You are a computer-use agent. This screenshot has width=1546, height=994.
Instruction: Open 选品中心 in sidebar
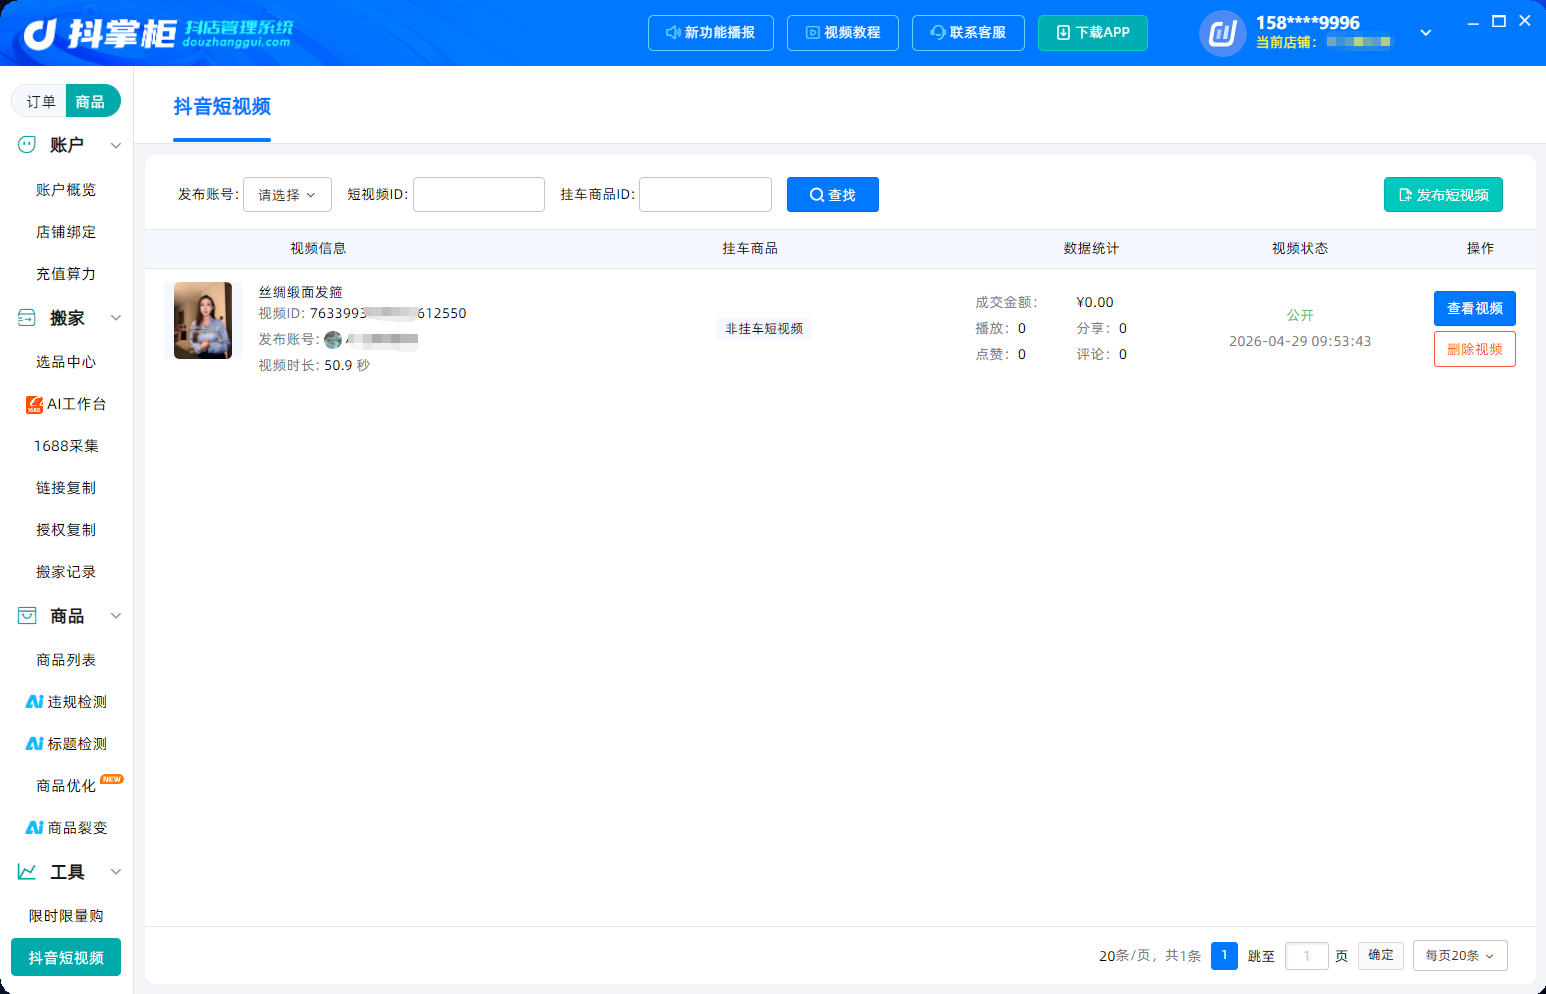tap(66, 362)
